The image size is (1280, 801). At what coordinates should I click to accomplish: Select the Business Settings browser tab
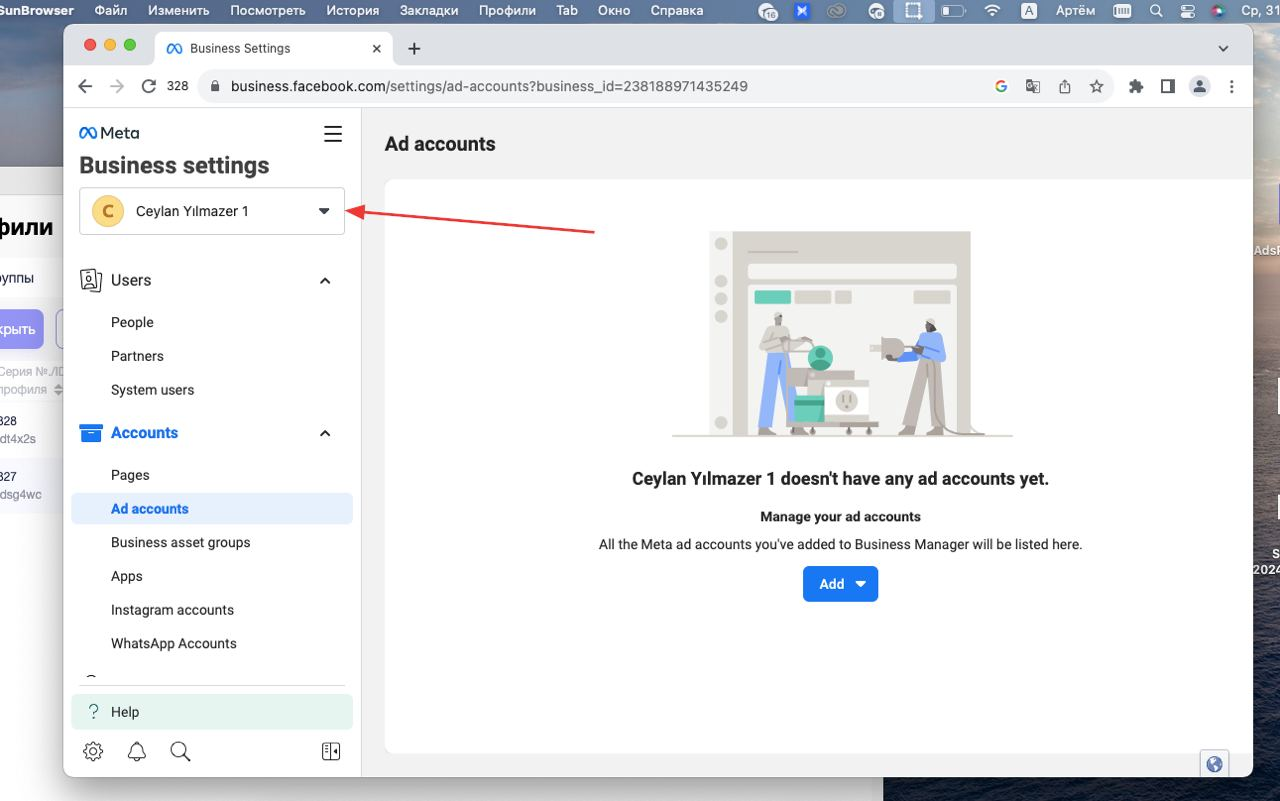coord(273,48)
